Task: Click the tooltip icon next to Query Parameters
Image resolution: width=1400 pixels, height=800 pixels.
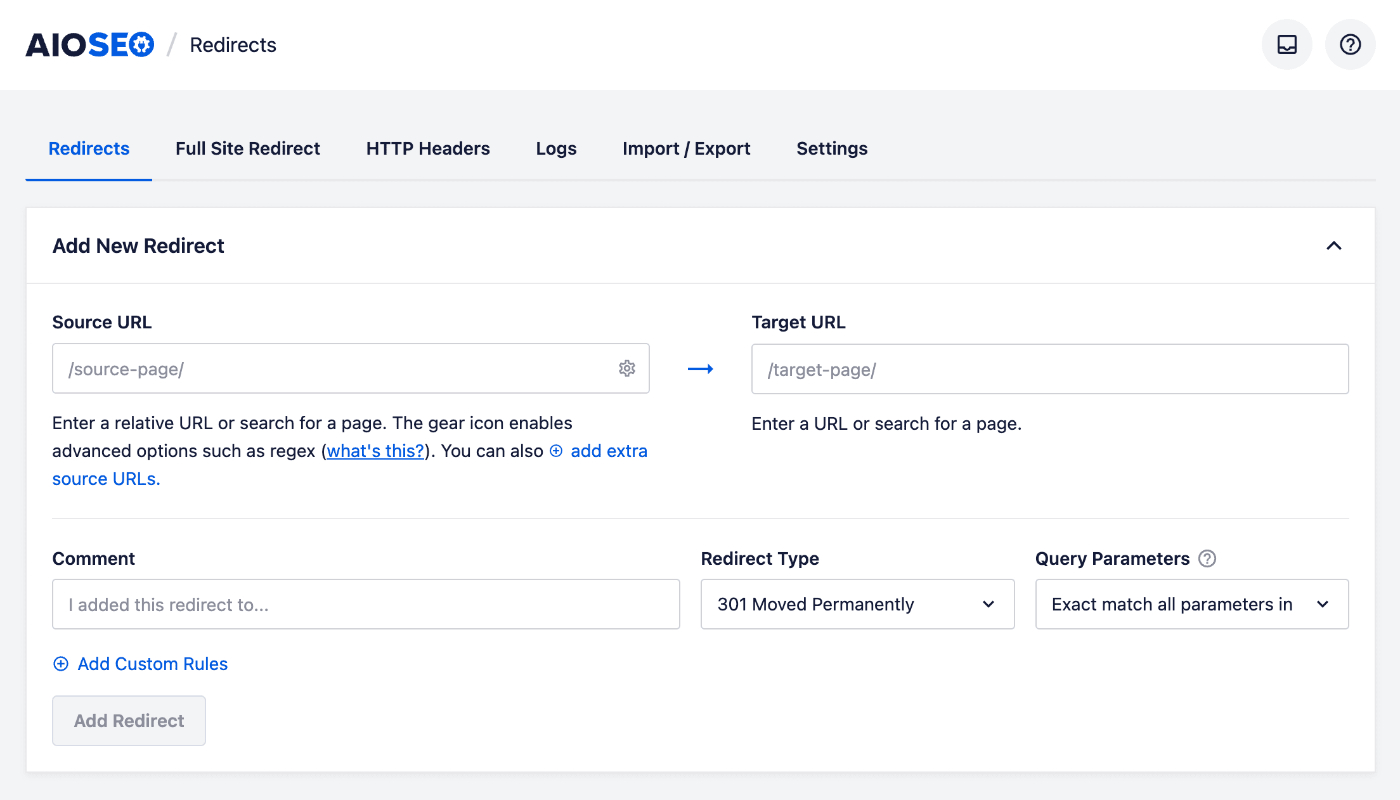Action: click(x=1207, y=558)
